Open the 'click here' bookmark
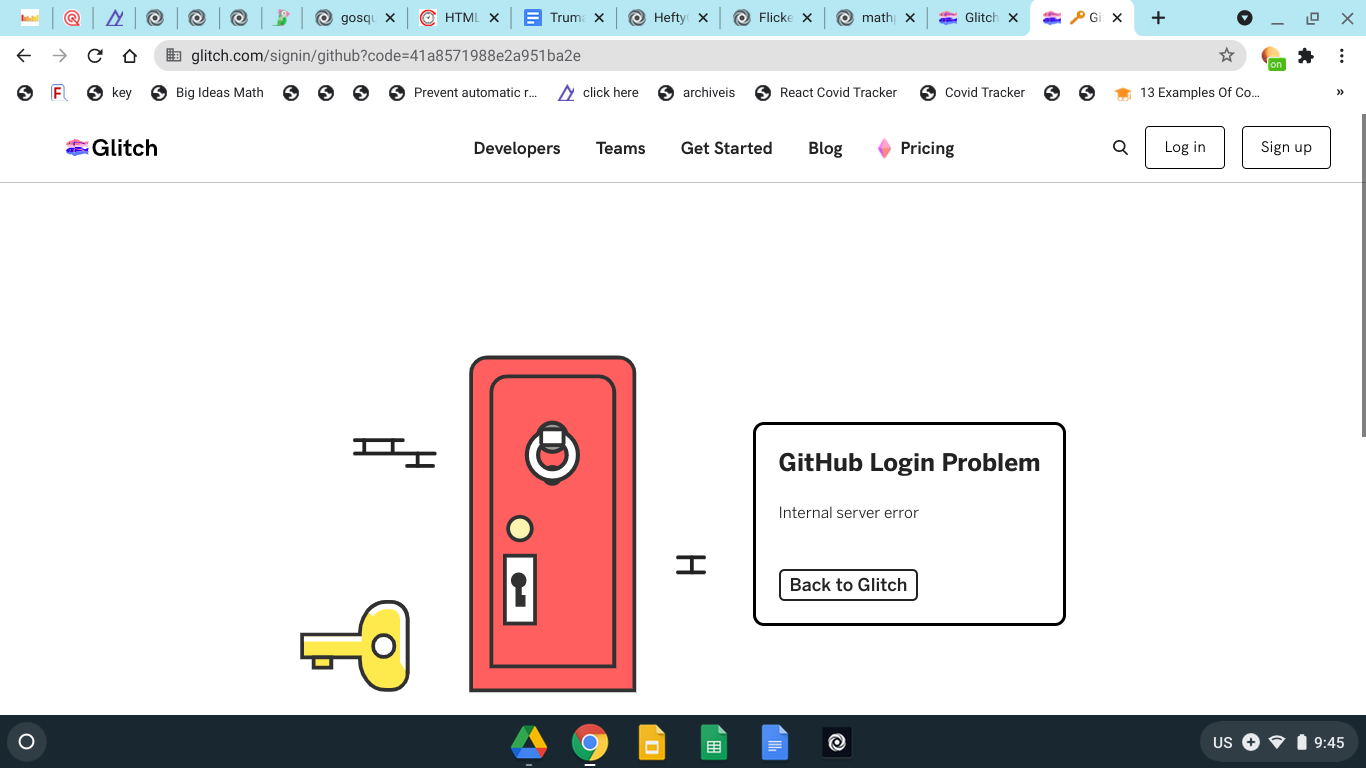Viewport: 1366px width, 768px height. pyautogui.click(x=598, y=93)
